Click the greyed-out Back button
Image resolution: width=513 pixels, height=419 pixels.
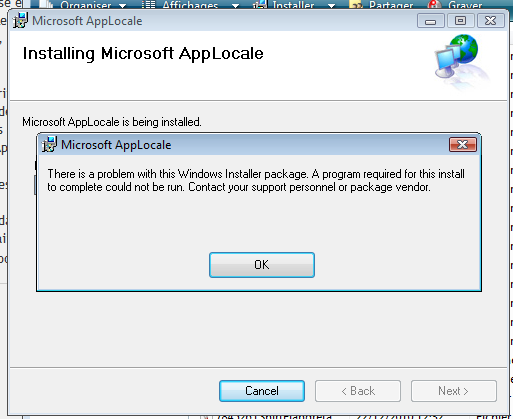tap(358, 391)
